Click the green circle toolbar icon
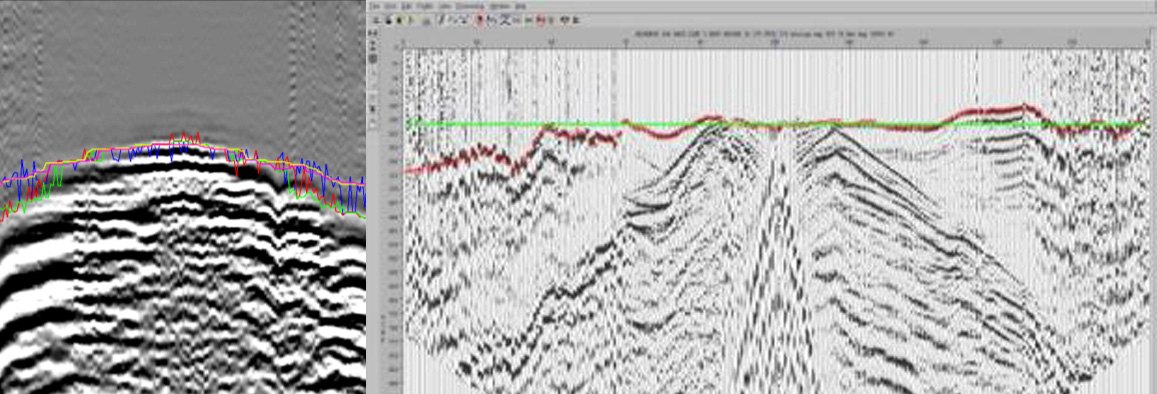This screenshot has height=394, width=1157. pos(399,20)
